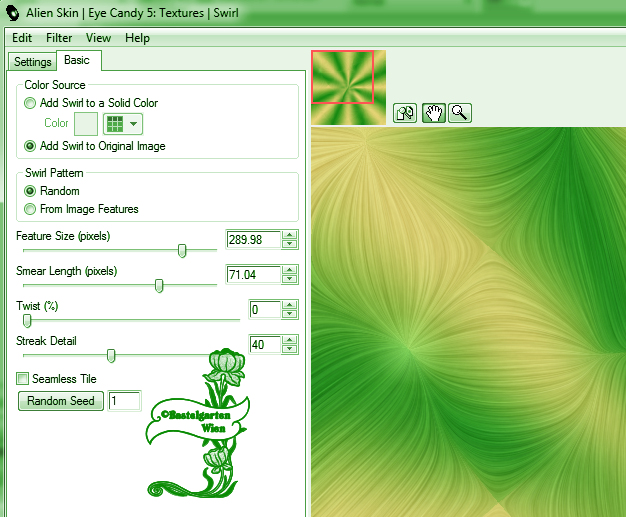
Task: Increase Smear Length with up arrow
Action: coord(290,270)
